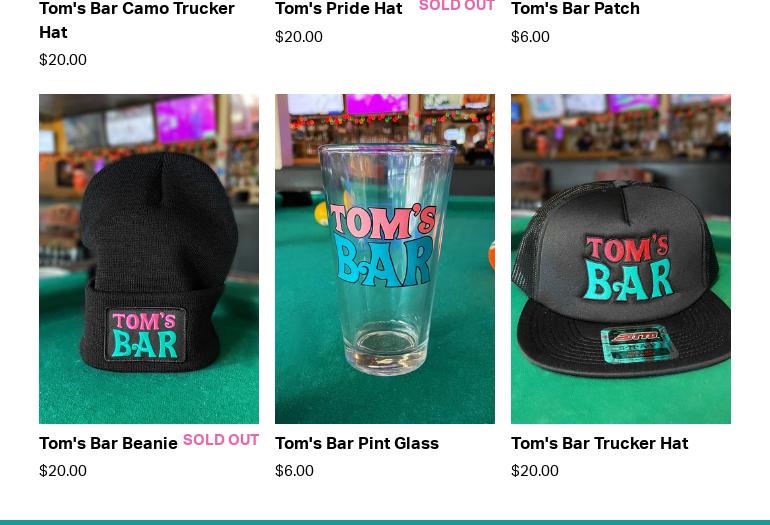
Task: Click the Tom's Bar Trucker Hat title
Action: click(x=600, y=443)
